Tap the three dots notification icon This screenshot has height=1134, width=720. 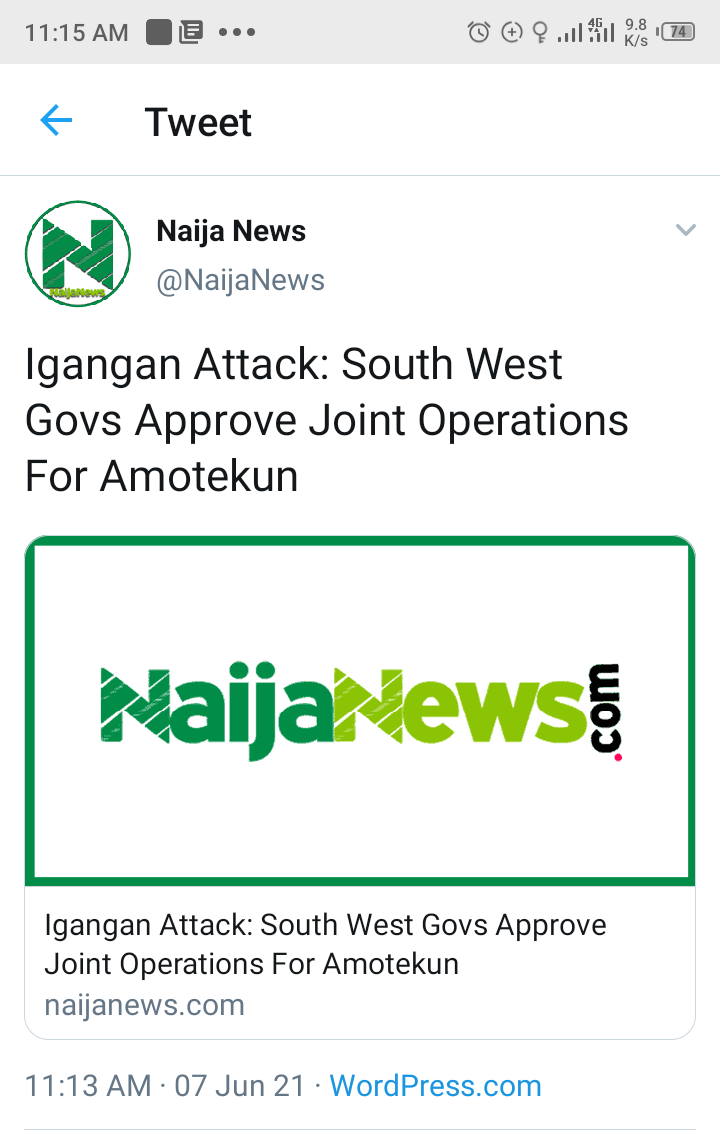(x=237, y=32)
